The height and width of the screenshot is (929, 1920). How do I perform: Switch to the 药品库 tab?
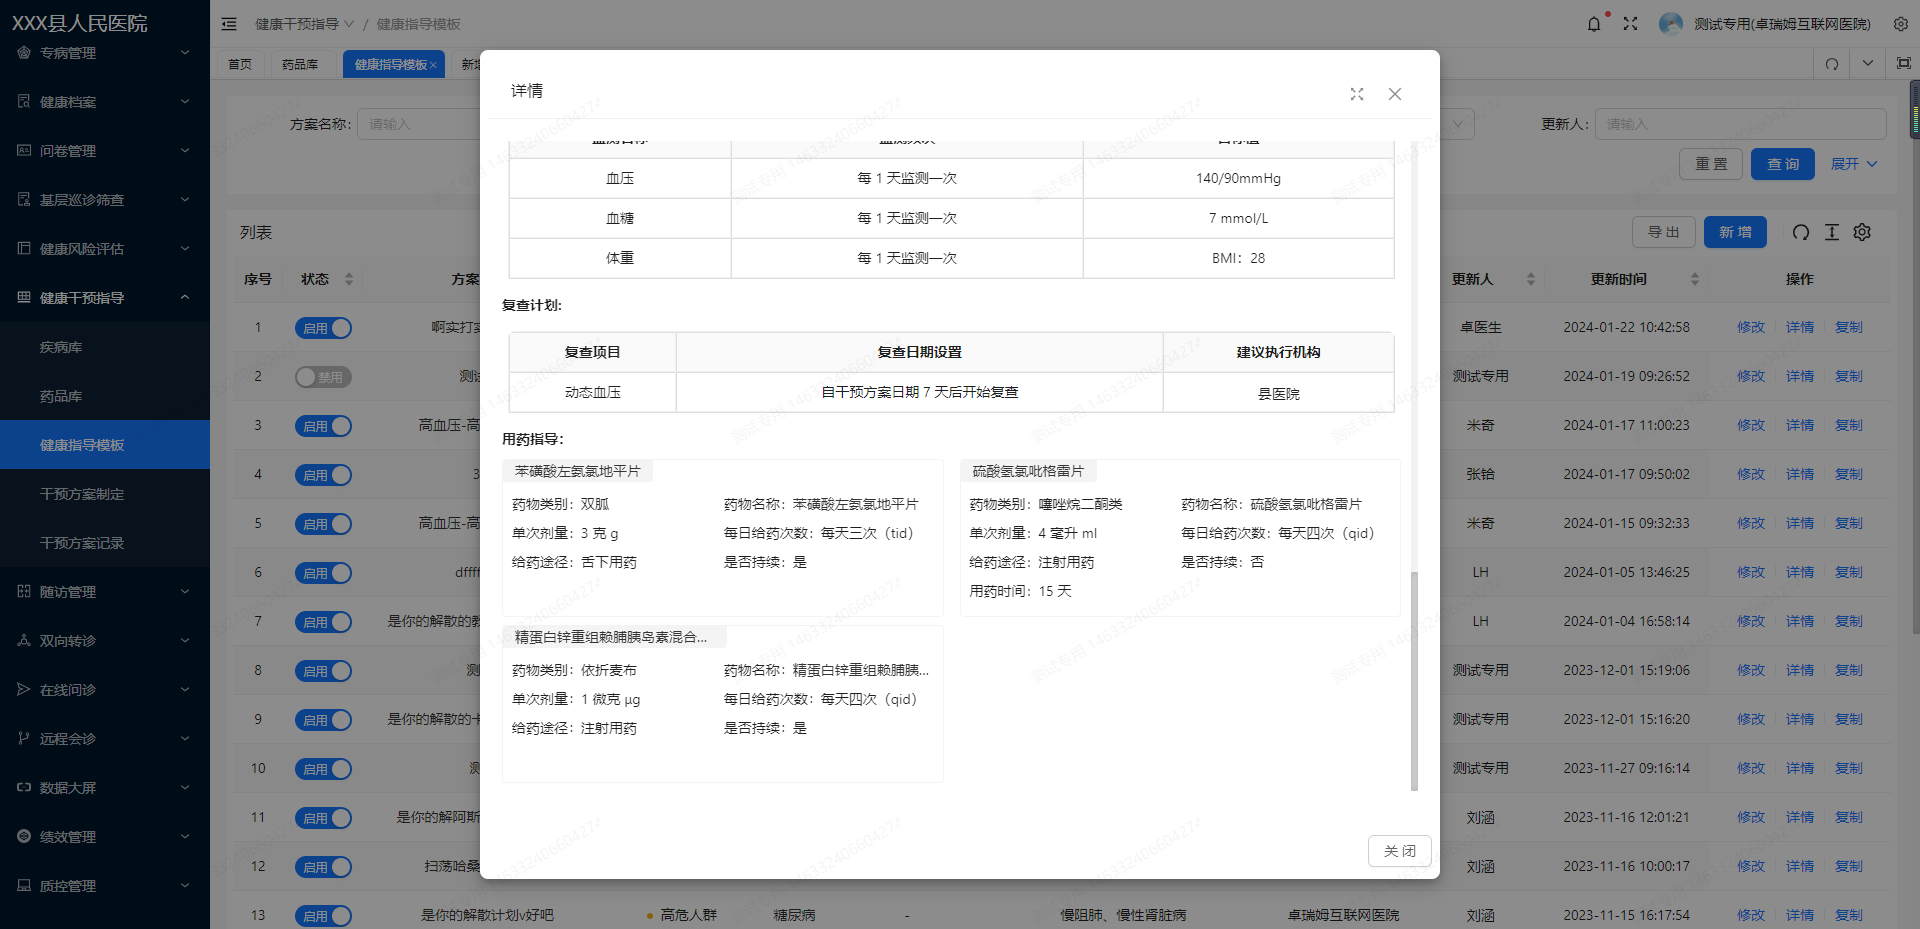[x=297, y=63]
